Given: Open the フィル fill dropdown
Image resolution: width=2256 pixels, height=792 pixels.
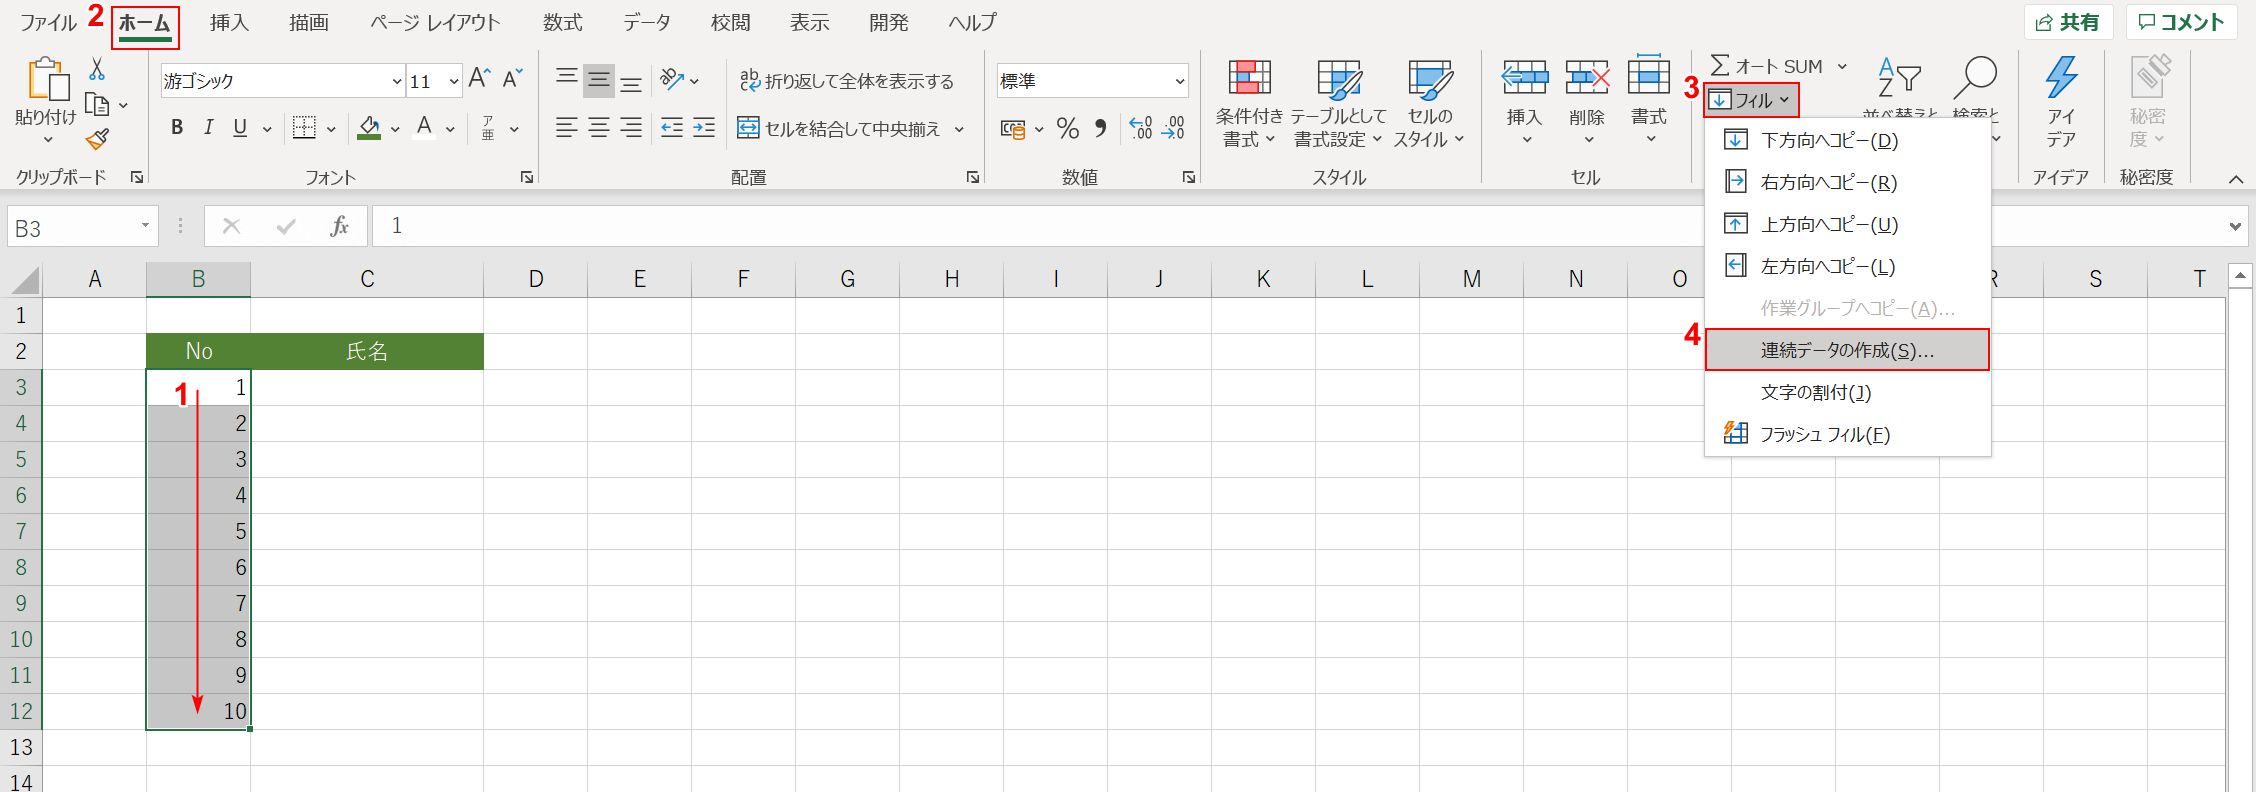Looking at the screenshot, I should pyautogui.click(x=1751, y=100).
